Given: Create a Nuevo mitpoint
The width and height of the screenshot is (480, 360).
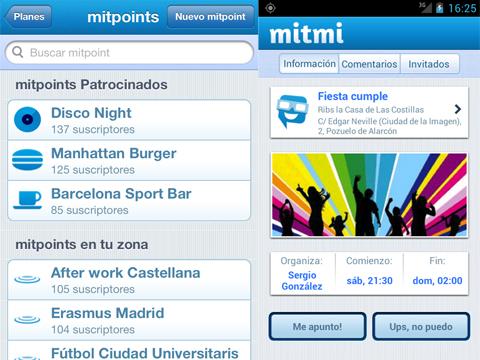Looking at the screenshot, I should (210, 17).
